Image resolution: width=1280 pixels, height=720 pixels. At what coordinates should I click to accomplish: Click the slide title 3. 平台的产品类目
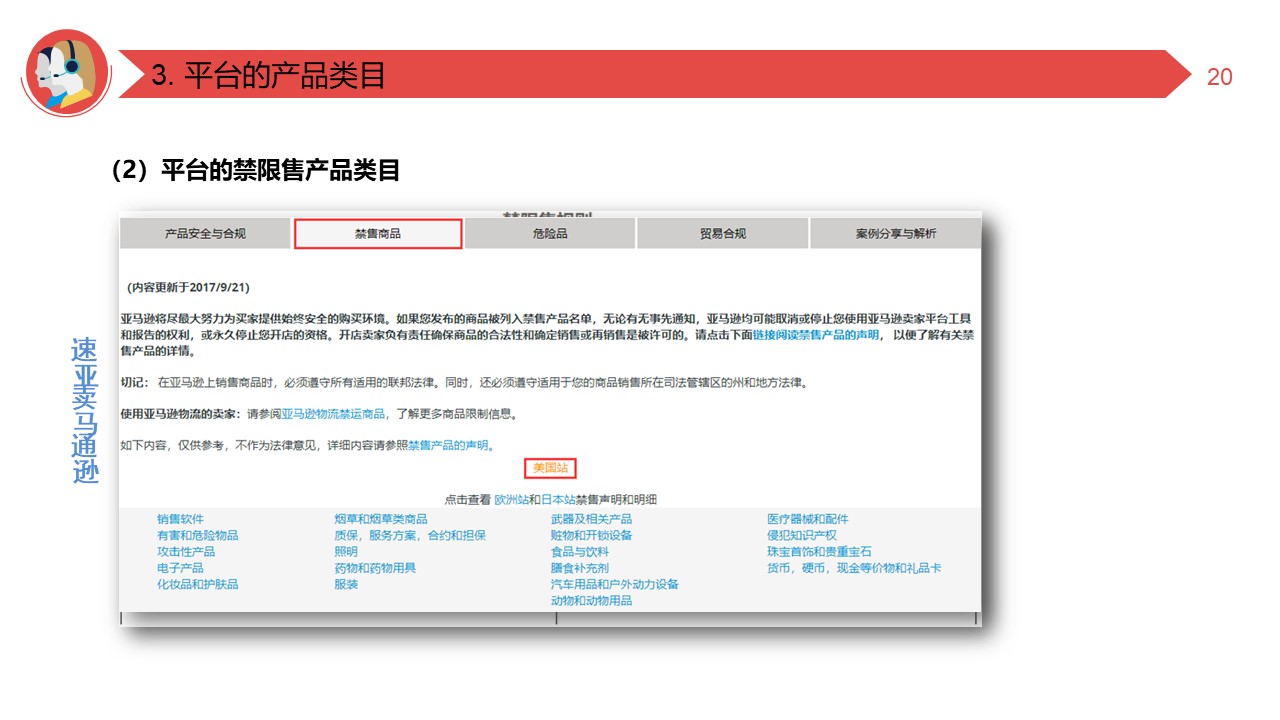coord(268,76)
